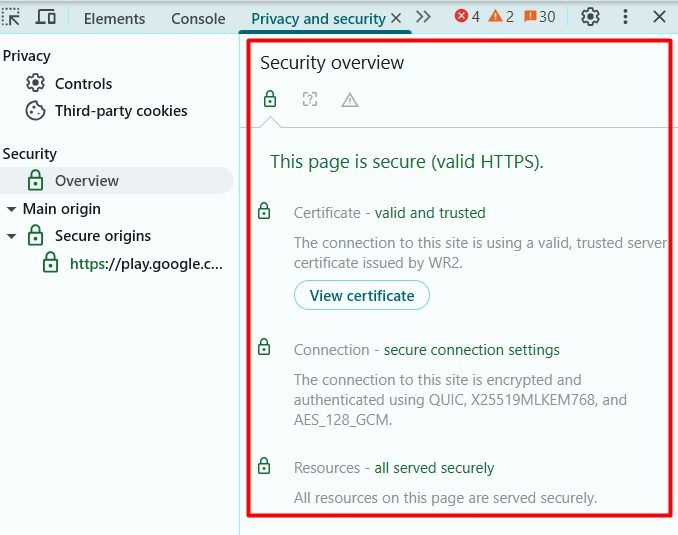The image size is (678, 535).
Task: Click the 'valid and trusted' certificate text
Action: click(x=430, y=213)
